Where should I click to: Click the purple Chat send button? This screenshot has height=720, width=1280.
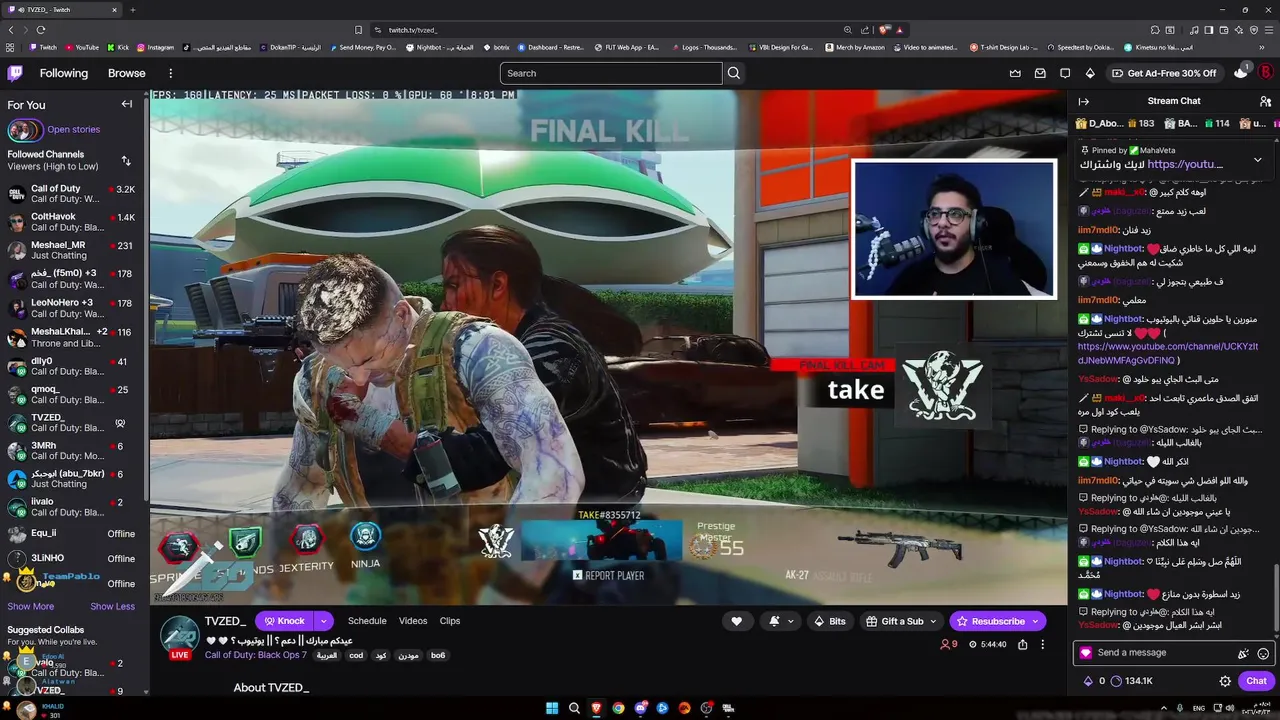(x=1256, y=681)
